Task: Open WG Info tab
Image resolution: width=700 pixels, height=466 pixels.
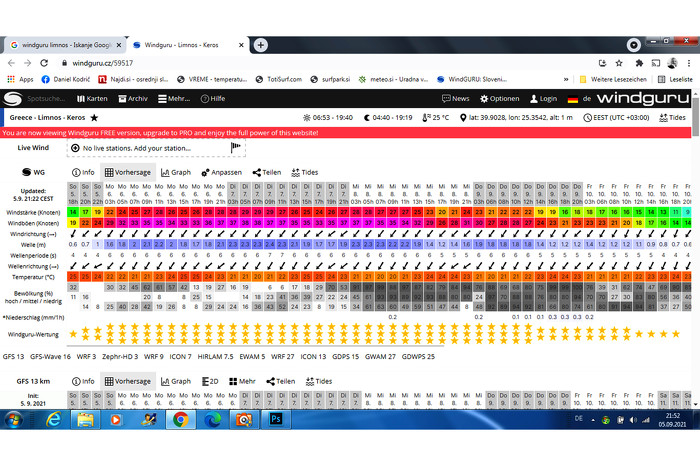Action: (x=83, y=172)
